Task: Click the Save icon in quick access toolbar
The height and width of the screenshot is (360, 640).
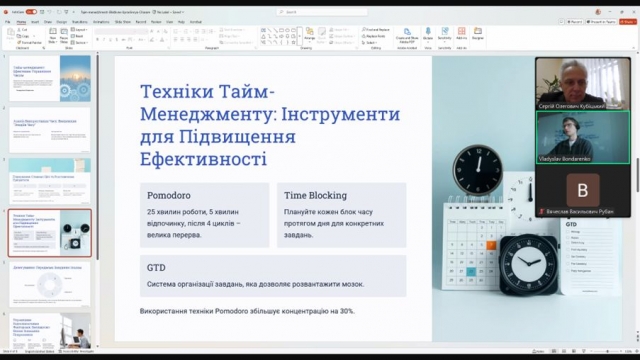Action: (x=42, y=12)
